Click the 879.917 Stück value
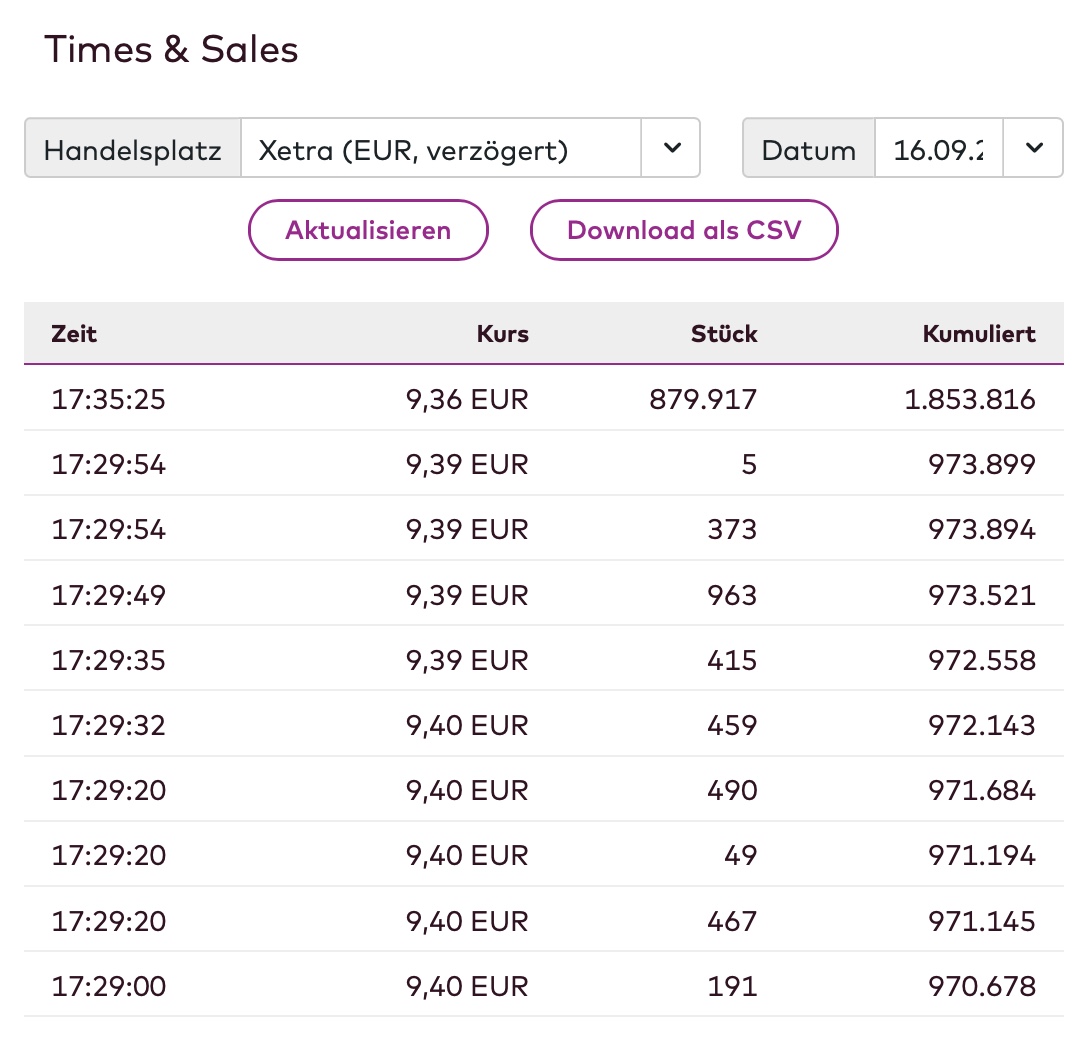 coord(703,400)
